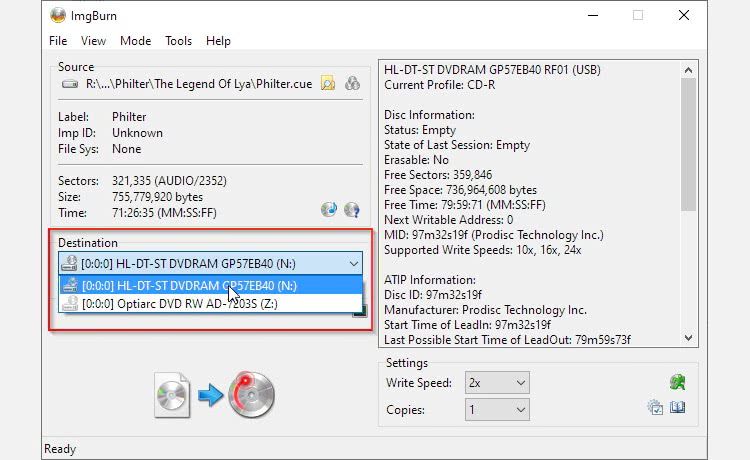750x460 pixels.
Task: Select Optiarc DVD RW AD-7203S (Z:) drive
Action: coord(210,304)
